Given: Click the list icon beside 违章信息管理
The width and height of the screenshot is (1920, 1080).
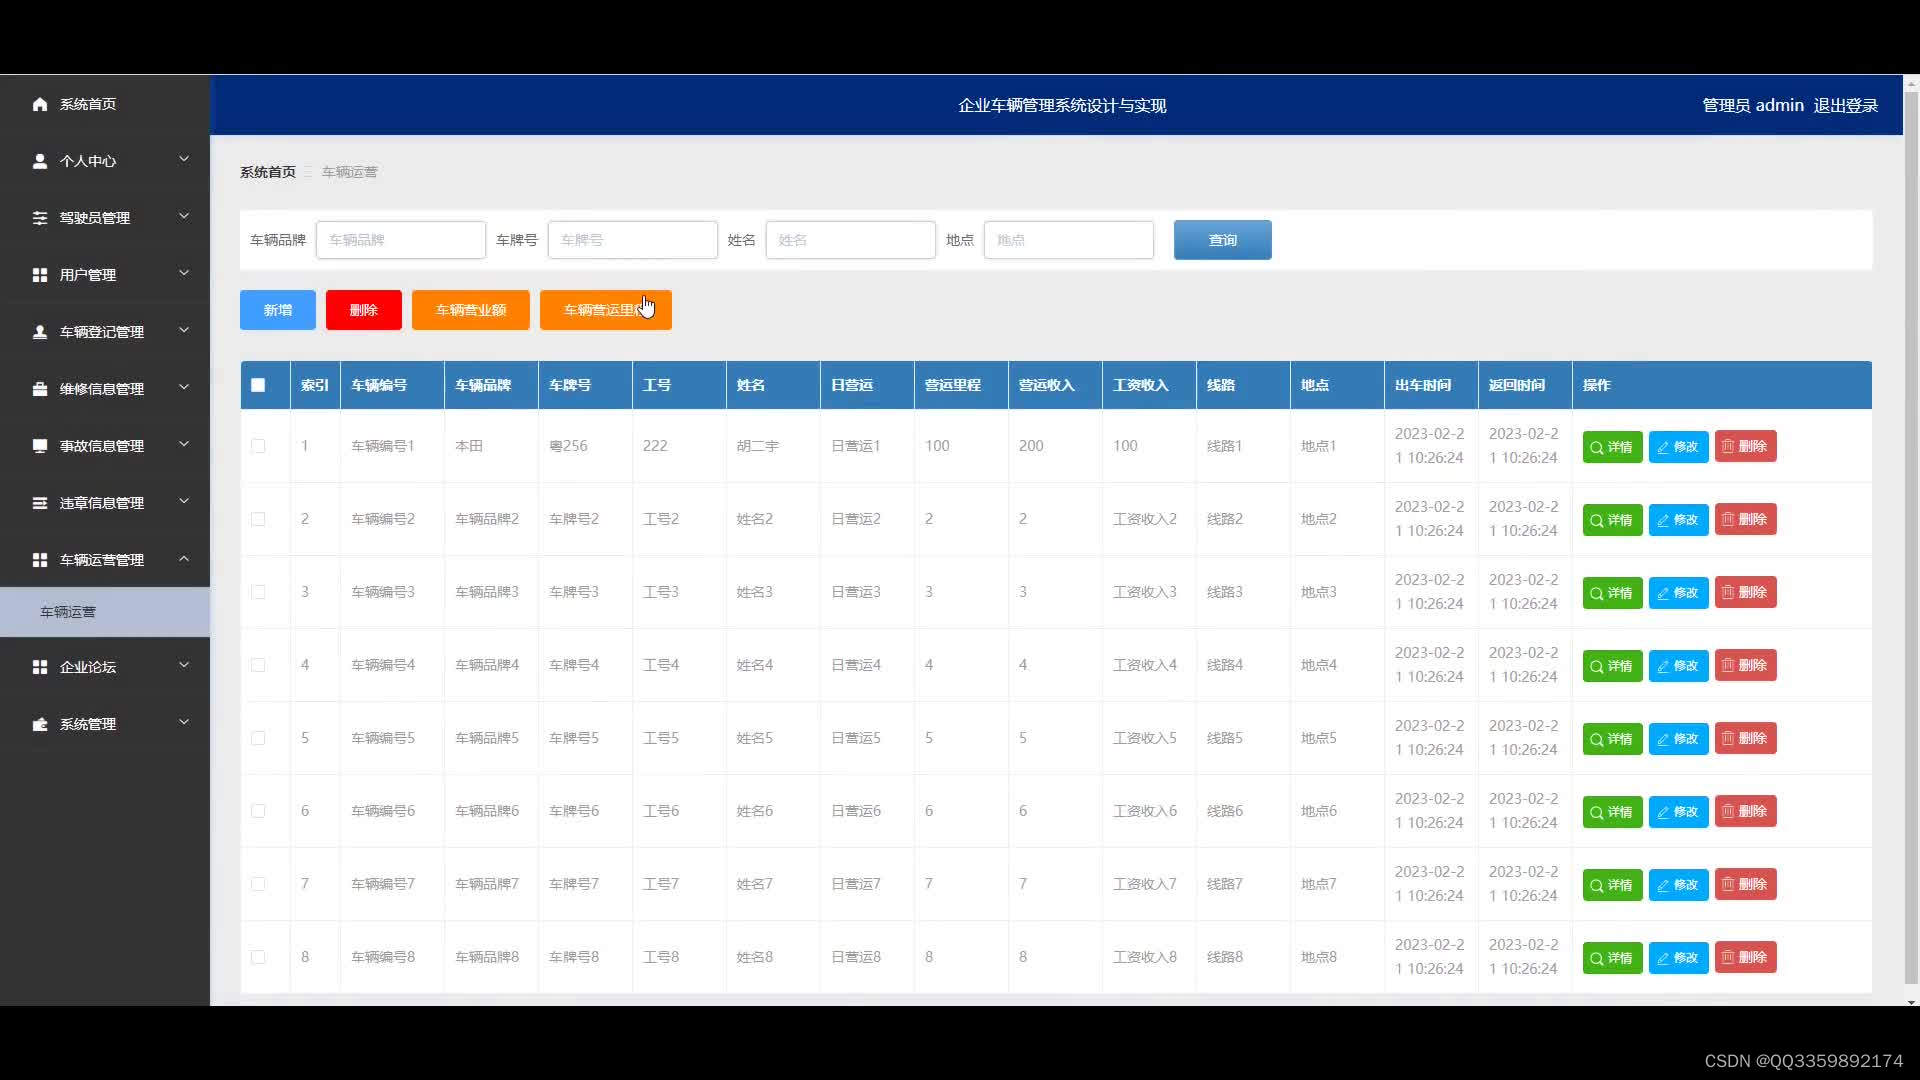Looking at the screenshot, I should pyautogui.click(x=40, y=503).
